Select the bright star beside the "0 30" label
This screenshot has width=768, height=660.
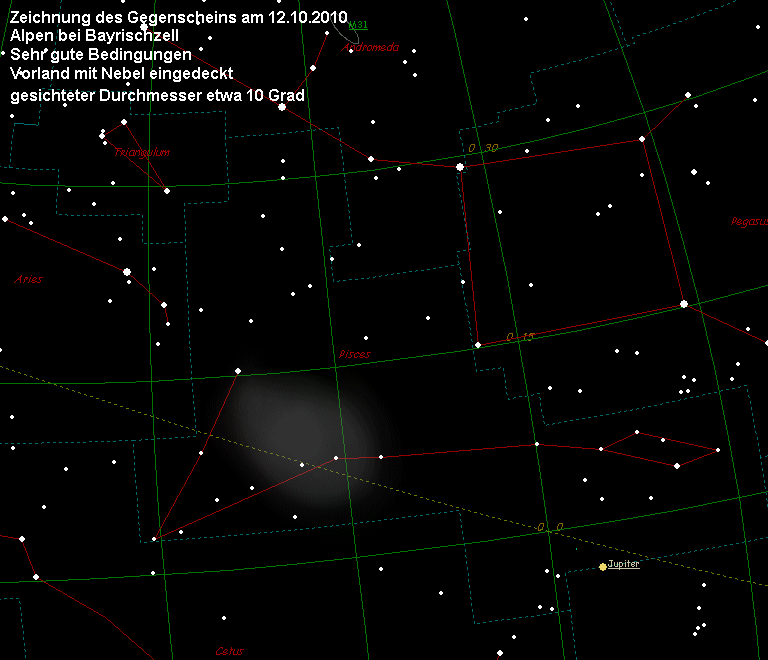[460, 167]
